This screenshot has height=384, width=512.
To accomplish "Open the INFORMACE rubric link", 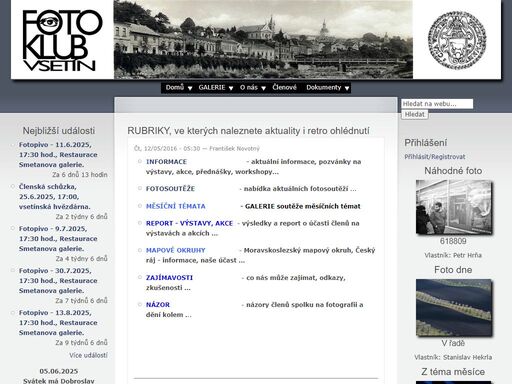I will (166, 162).
